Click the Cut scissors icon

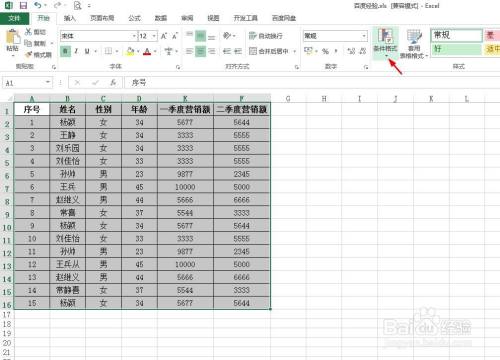click(x=28, y=32)
